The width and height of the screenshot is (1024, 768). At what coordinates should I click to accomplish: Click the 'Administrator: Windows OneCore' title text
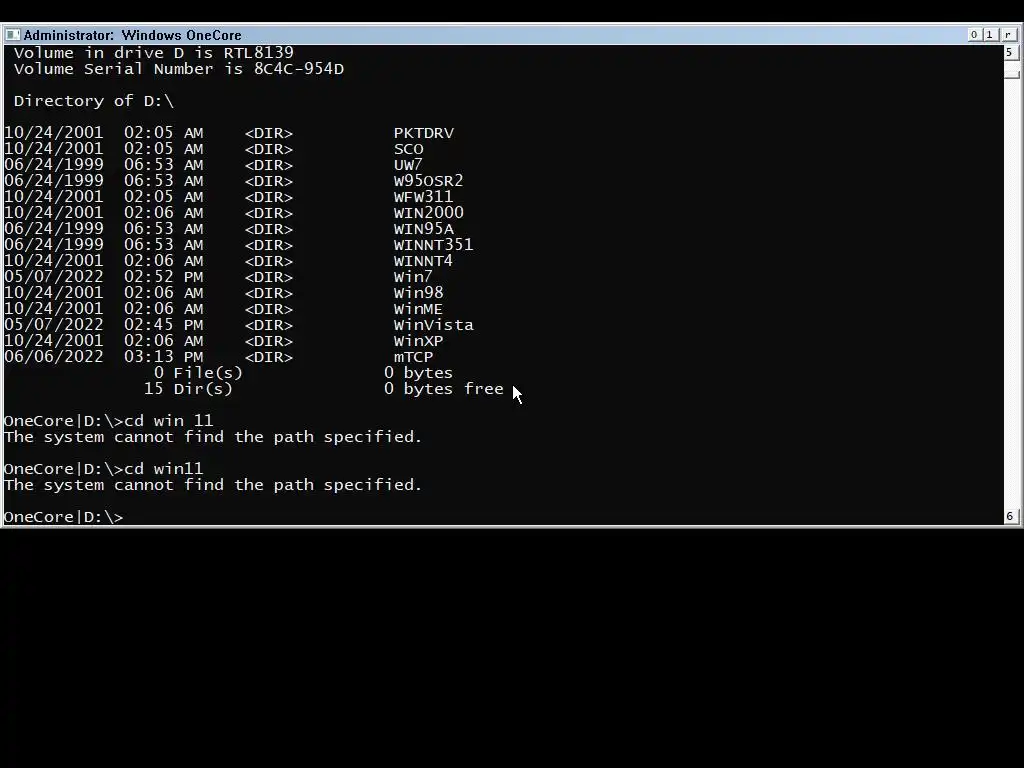[133, 35]
